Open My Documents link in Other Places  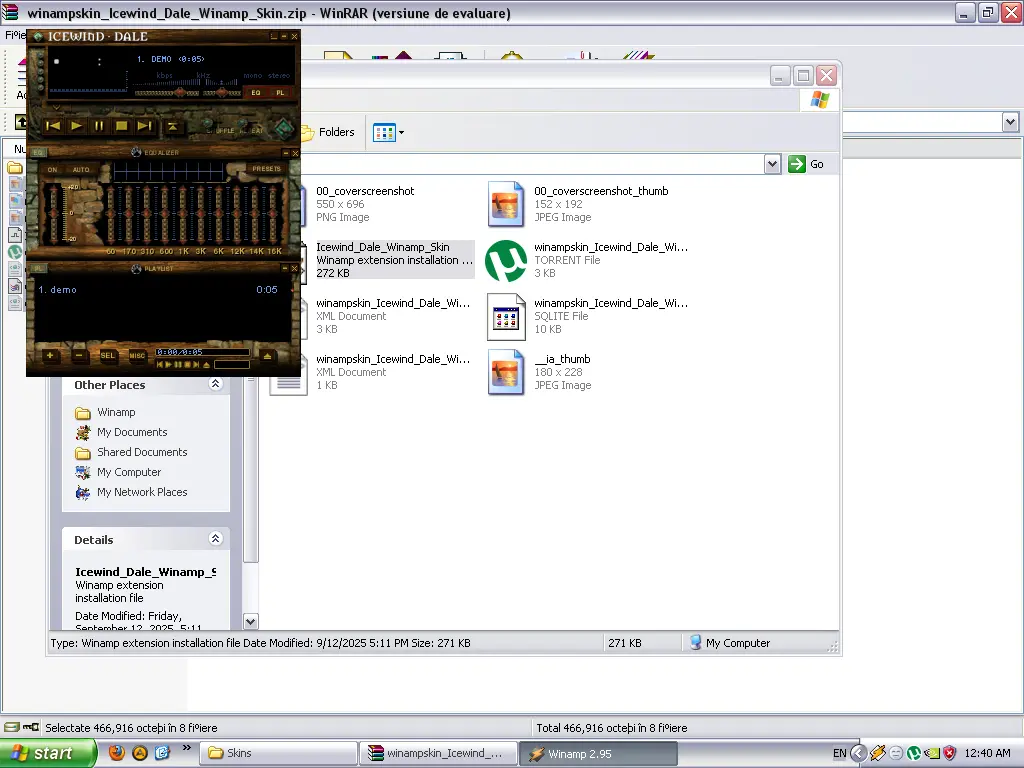pos(132,432)
